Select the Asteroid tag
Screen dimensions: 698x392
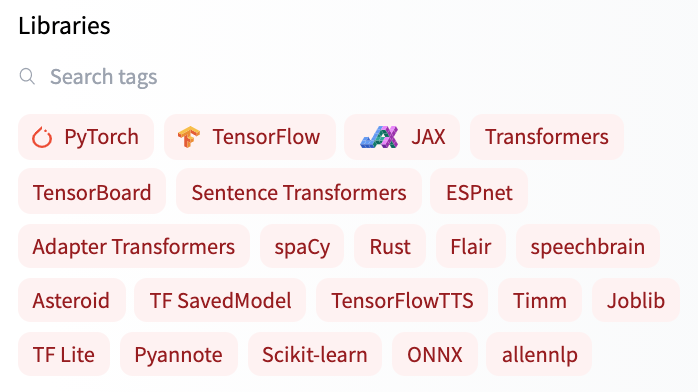coord(71,300)
